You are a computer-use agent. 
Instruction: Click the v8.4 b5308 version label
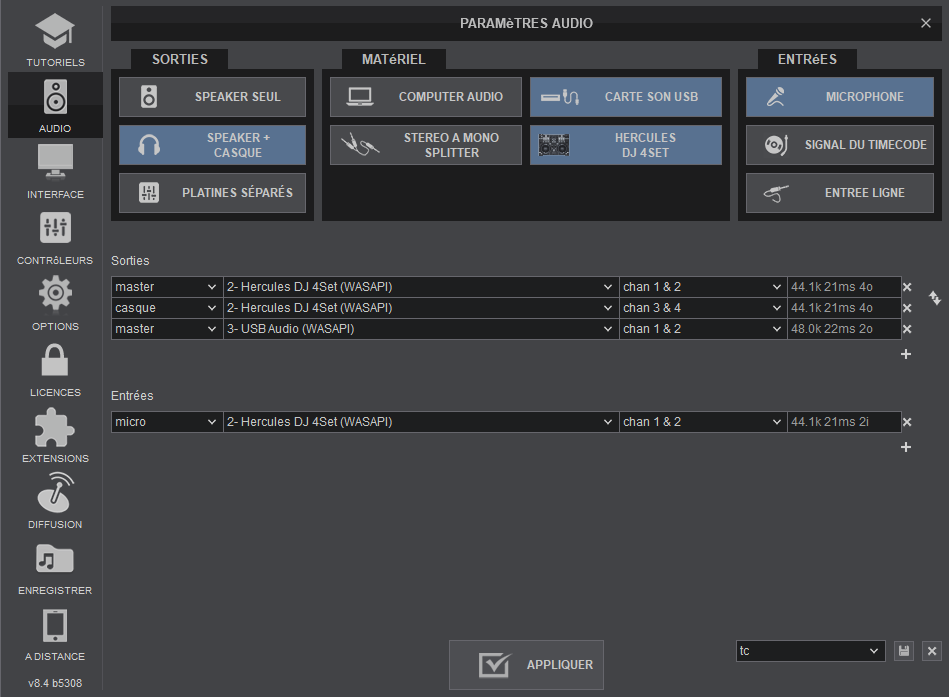click(55, 683)
